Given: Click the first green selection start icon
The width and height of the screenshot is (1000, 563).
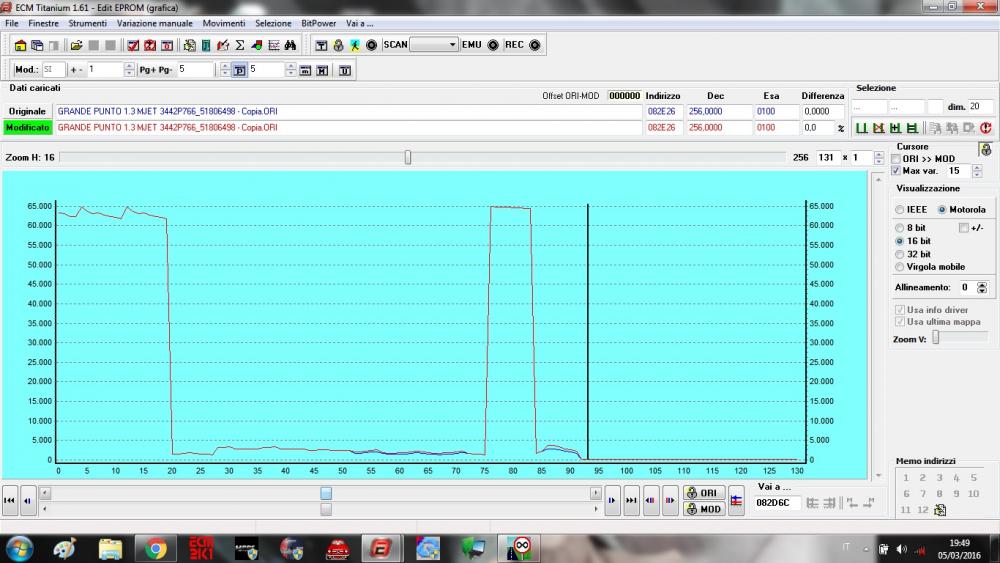Looking at the screenshot, I should [x=862, y=128].
